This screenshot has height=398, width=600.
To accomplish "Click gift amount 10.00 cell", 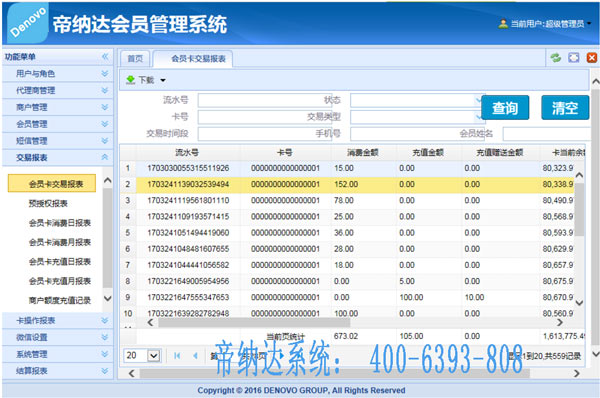I will click(x=474, y=297).
